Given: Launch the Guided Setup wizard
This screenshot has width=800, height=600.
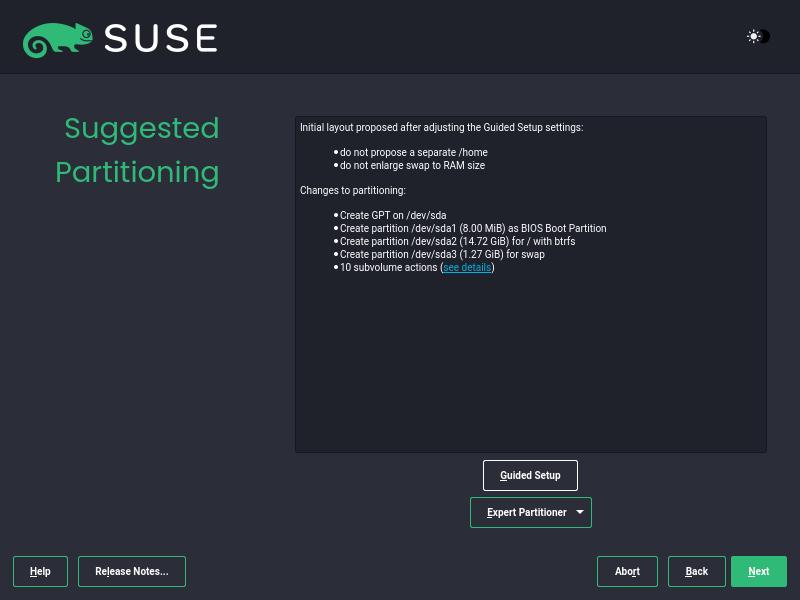Looking at the screenshot, I should 530,475.
